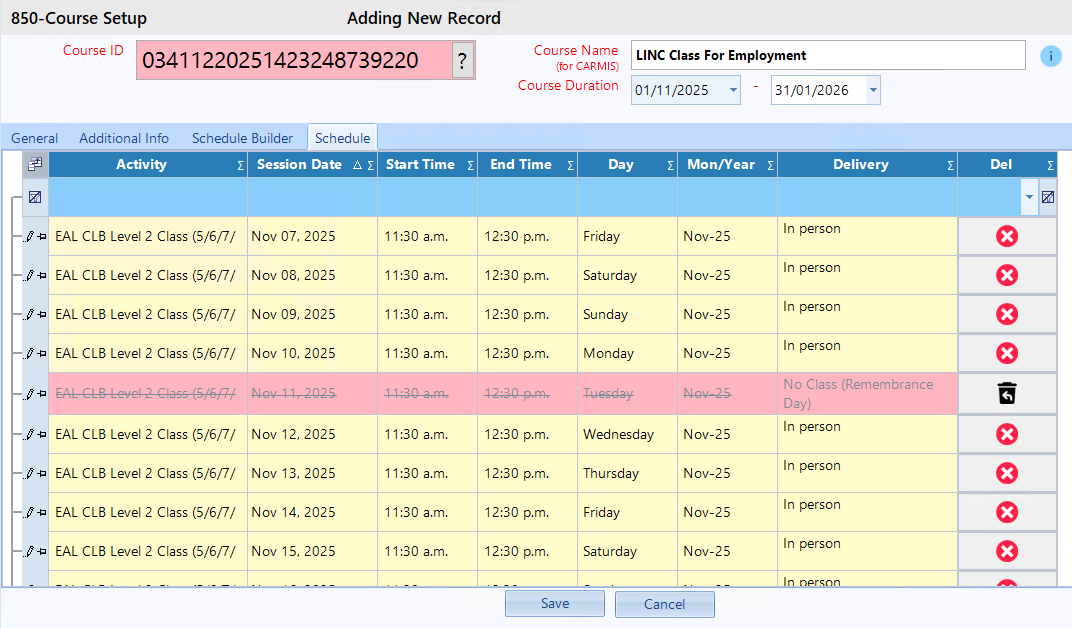Viewport: 1072px width, 628px height.
Task: Open the course start date dropdown 01/11/2025
Action: click(x=734, y=90)
